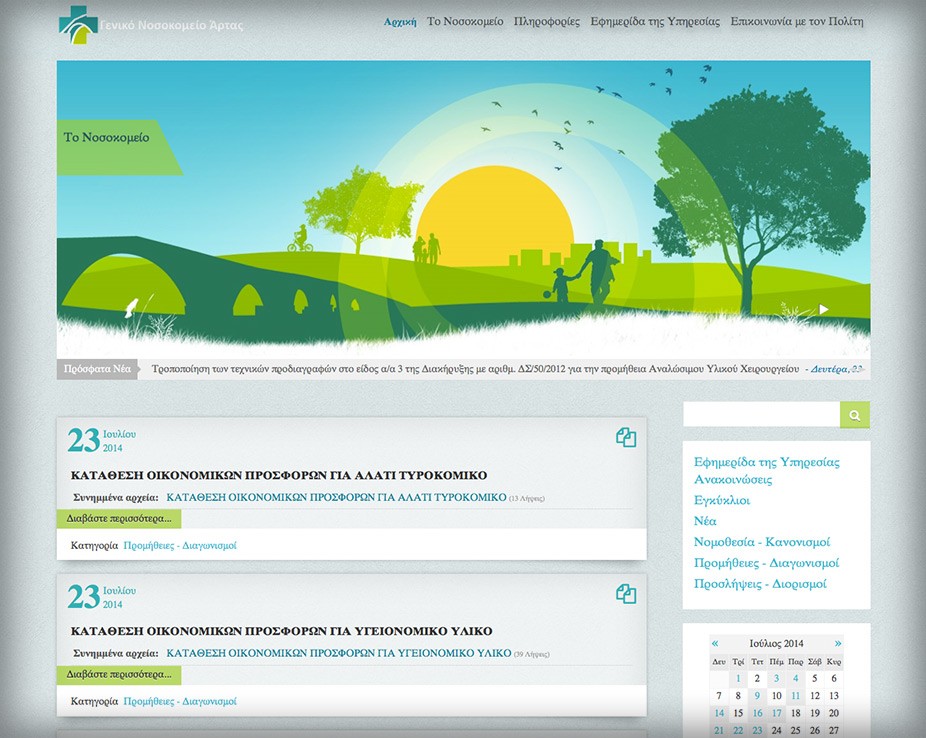Click the hospital cross logo icon
926x738 pixels.
[x=78, y=25]
